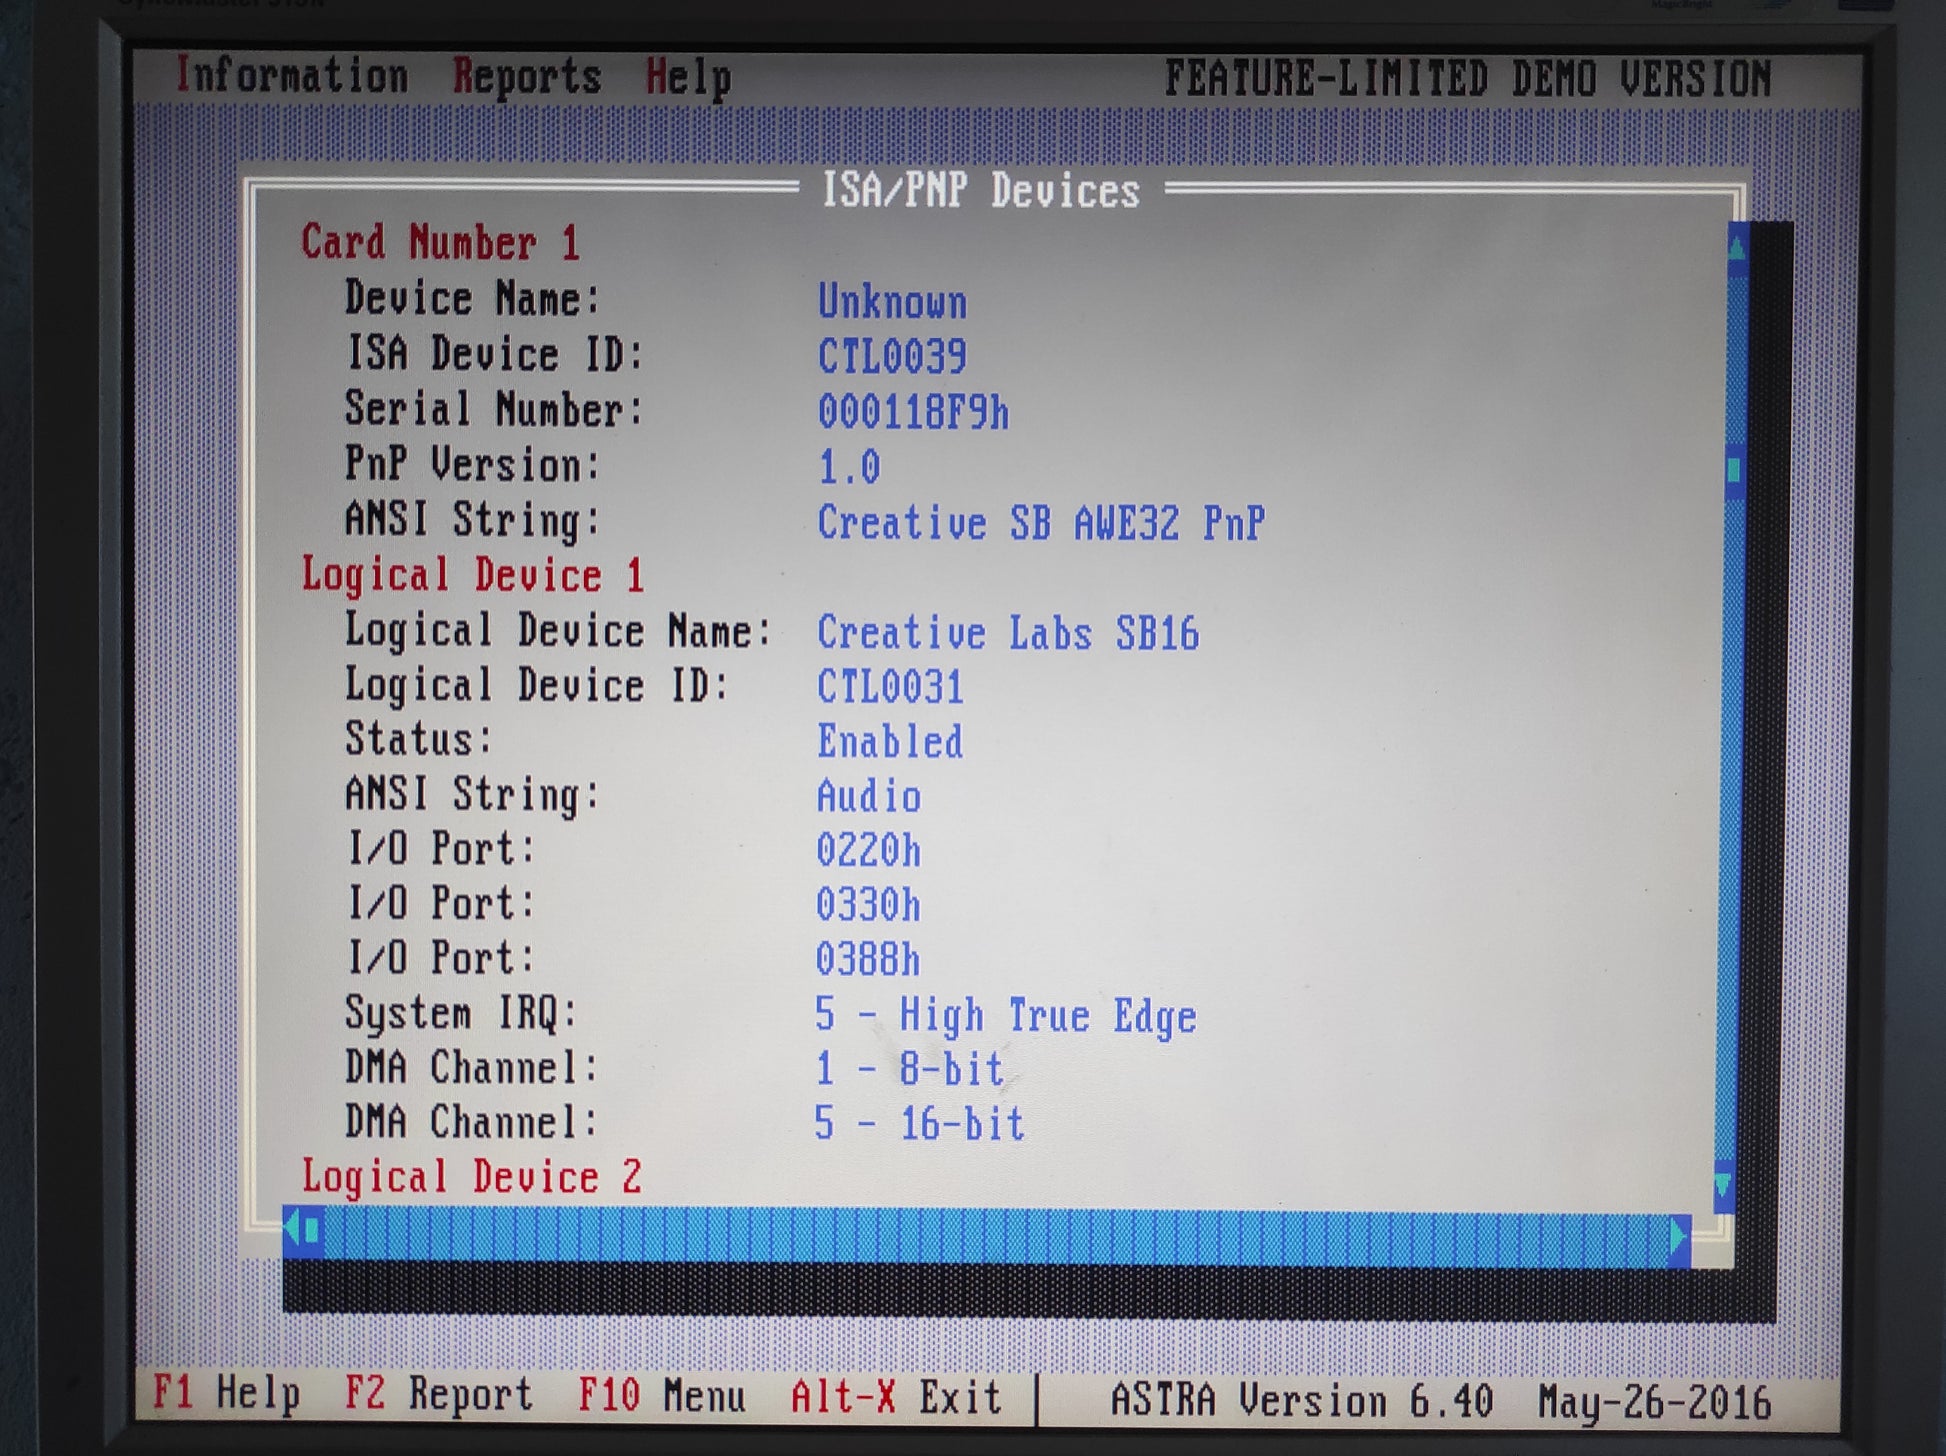Click DMA Channel value 5 - 16-bit

click(x=920, y=1123)
